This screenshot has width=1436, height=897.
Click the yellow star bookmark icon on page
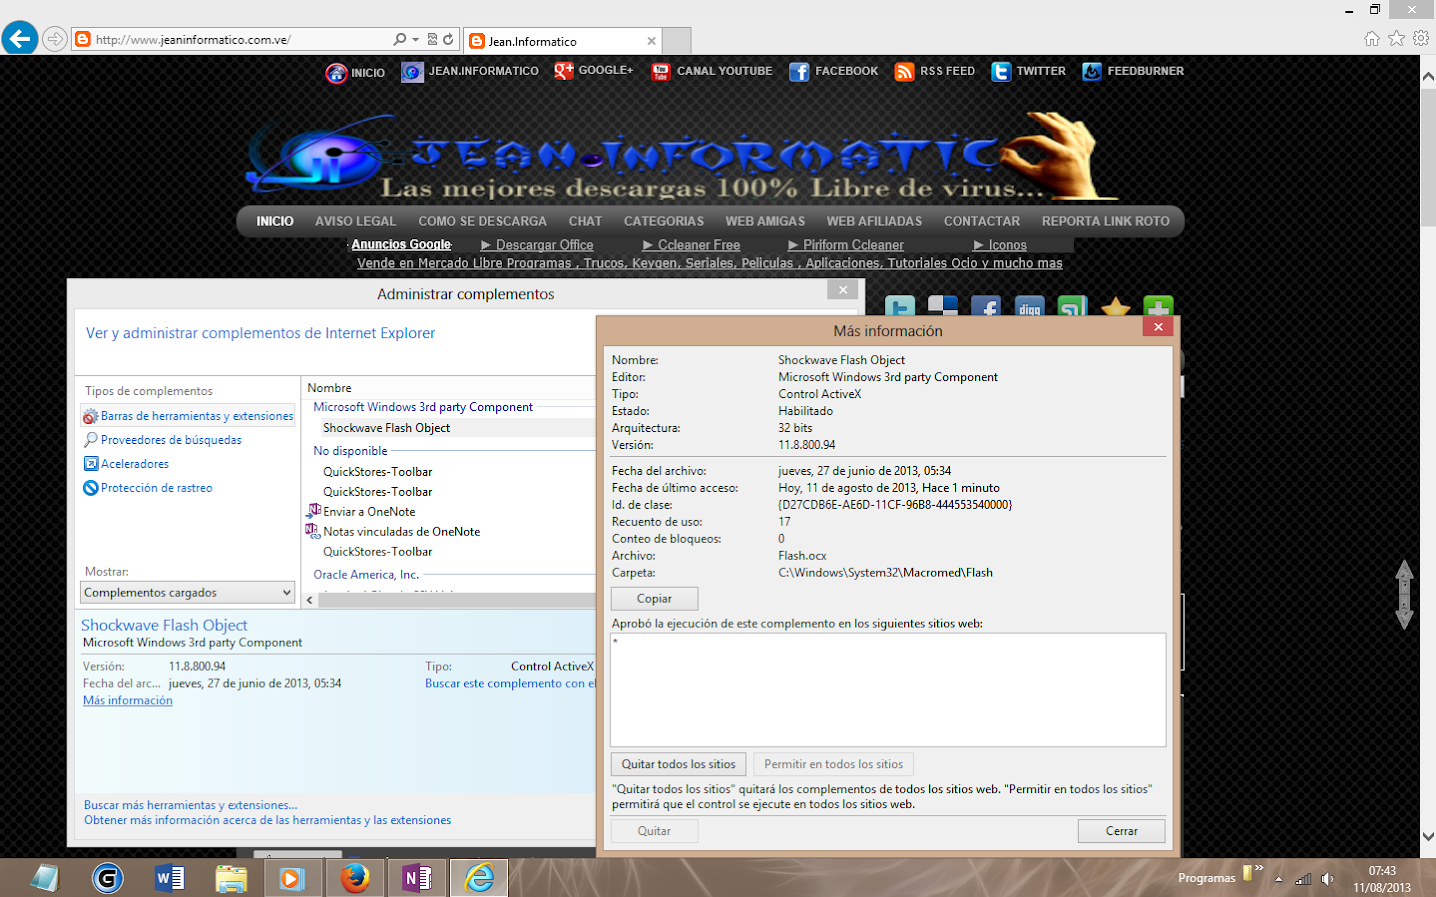tap(1115, 308)
